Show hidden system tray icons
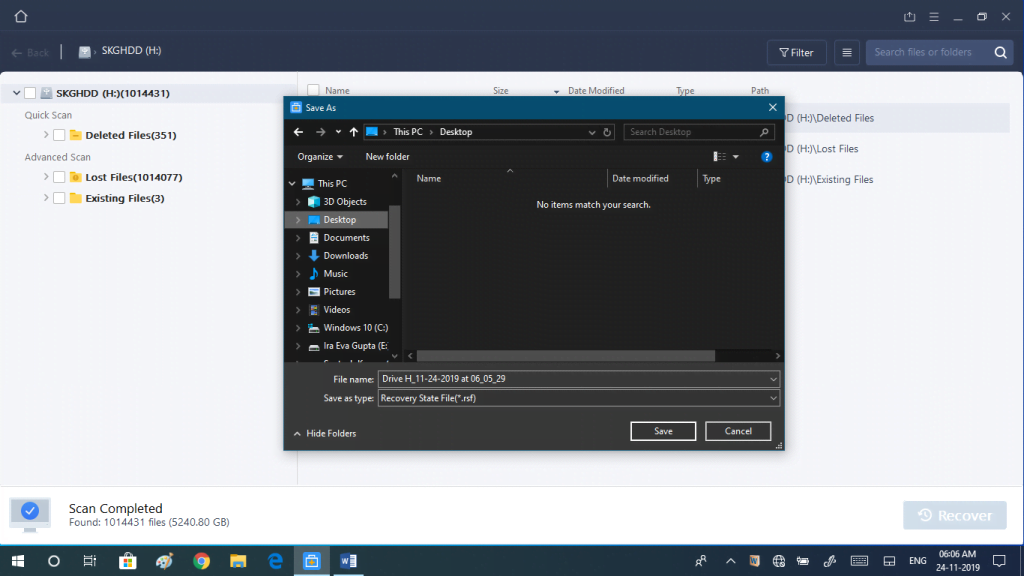Image resolution: width=1024 pixels, height=576 pixels. 731,561
